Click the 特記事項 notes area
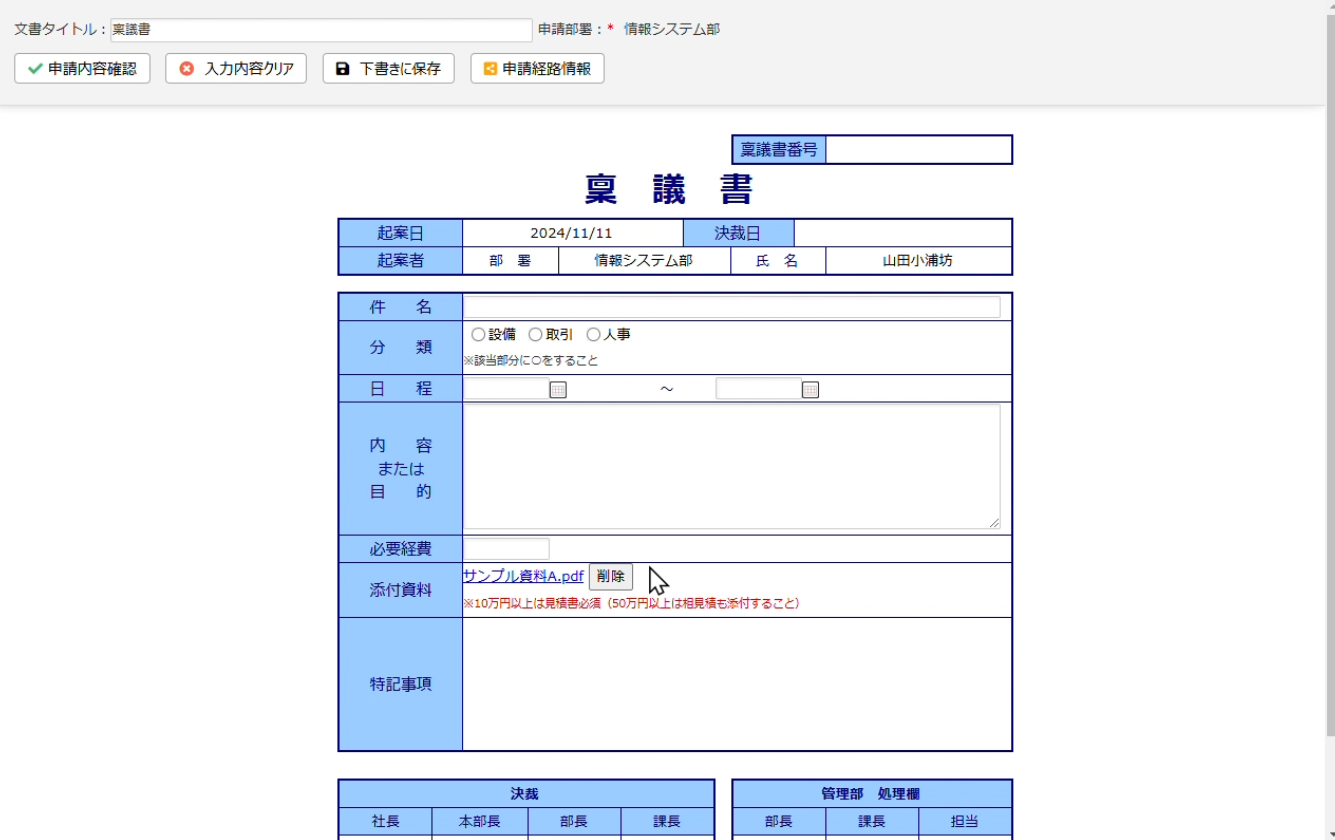The width and height of the screenshot is (1335, 840). [x=736, y=684]
